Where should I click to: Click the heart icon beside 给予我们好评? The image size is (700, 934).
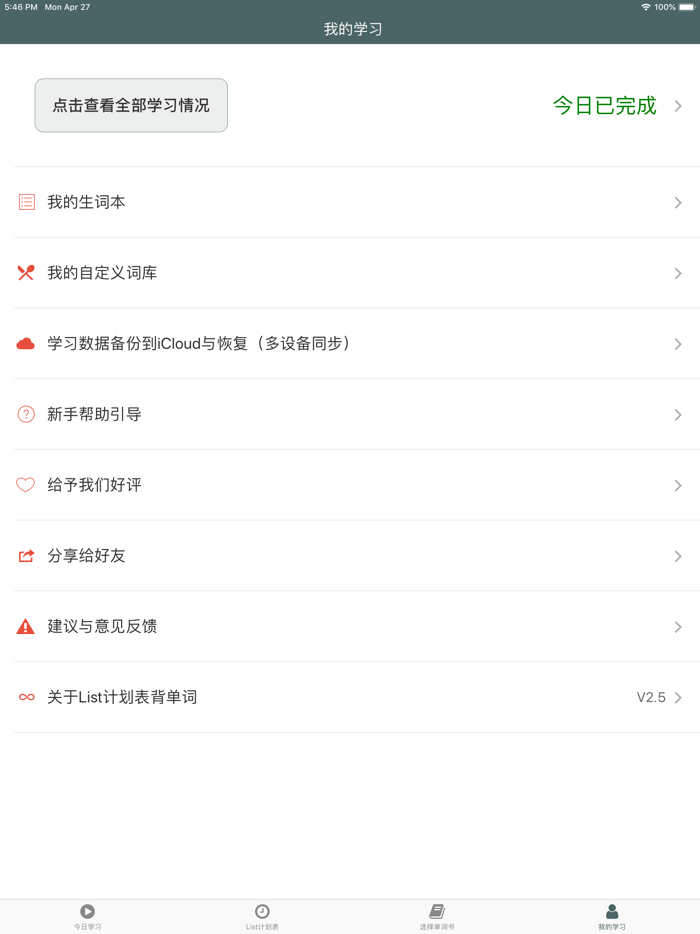click(x=26, y=485)
